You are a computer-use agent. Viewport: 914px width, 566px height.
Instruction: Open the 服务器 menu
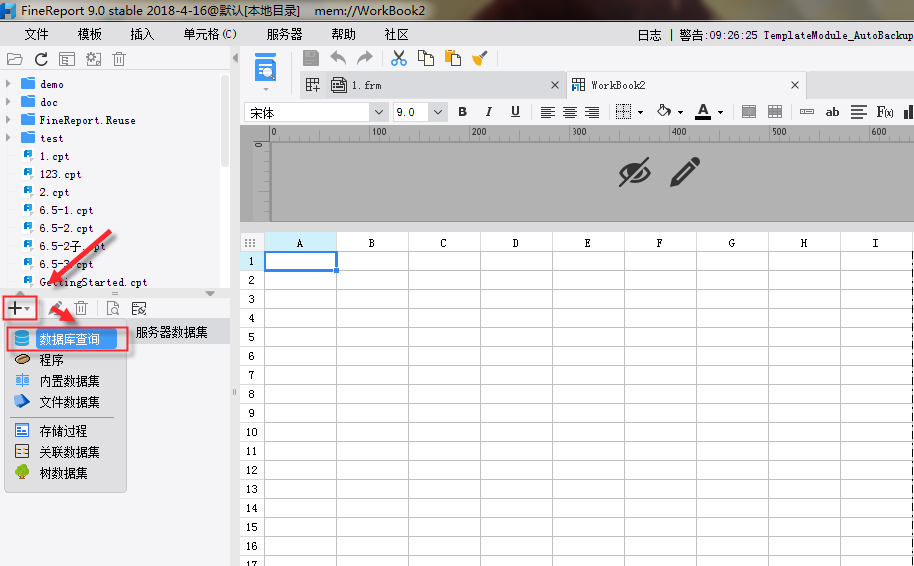point(284,35)
